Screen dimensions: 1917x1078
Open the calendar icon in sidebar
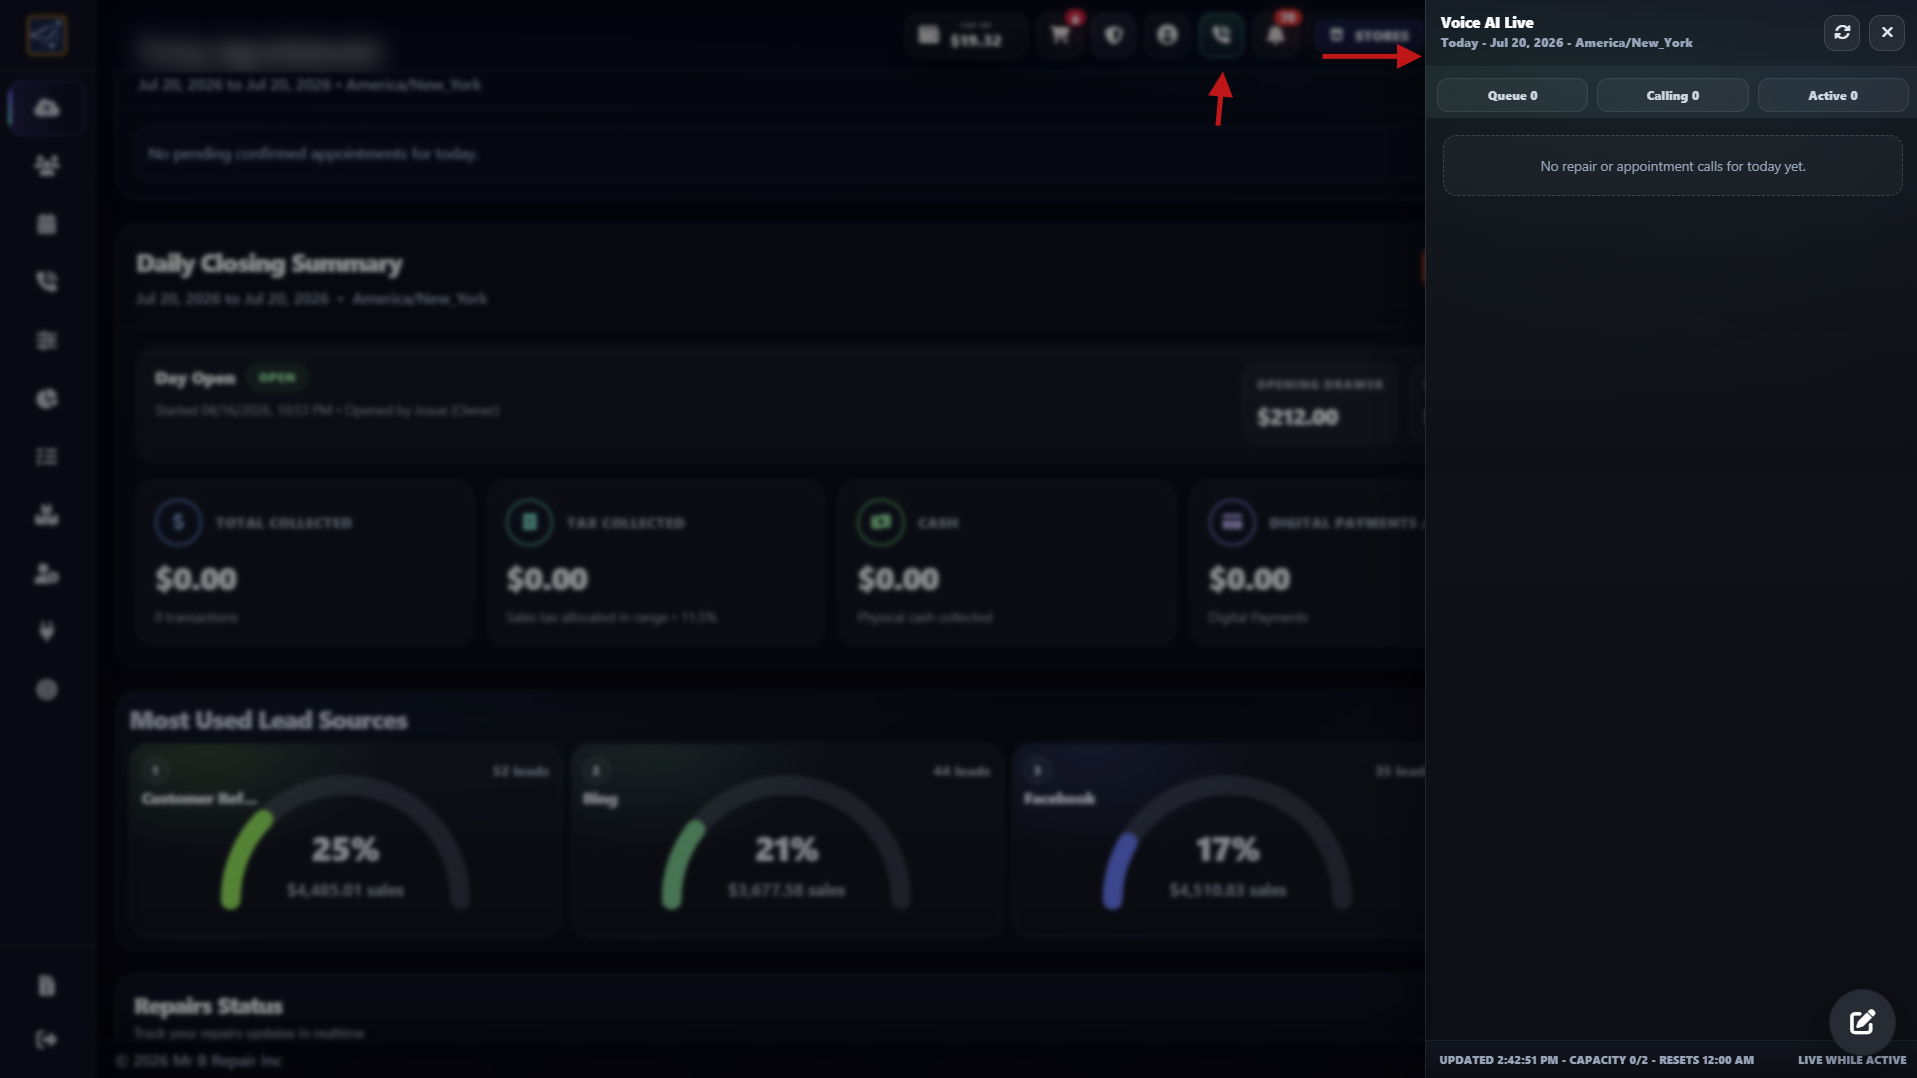click(46, 224)
